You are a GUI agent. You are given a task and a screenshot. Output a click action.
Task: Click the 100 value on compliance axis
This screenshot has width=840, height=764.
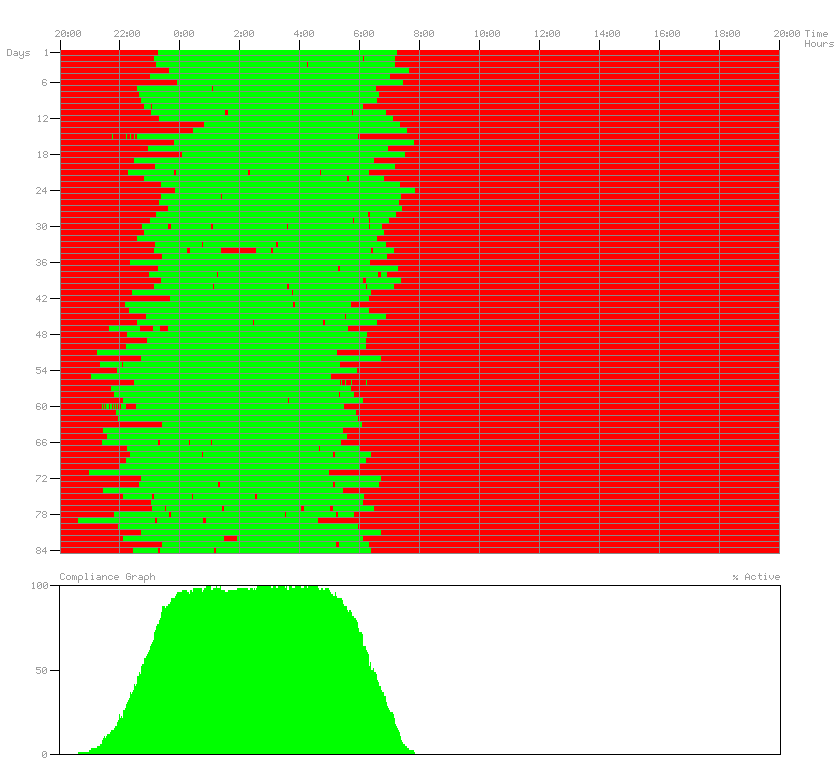click(x=39, y=586)
